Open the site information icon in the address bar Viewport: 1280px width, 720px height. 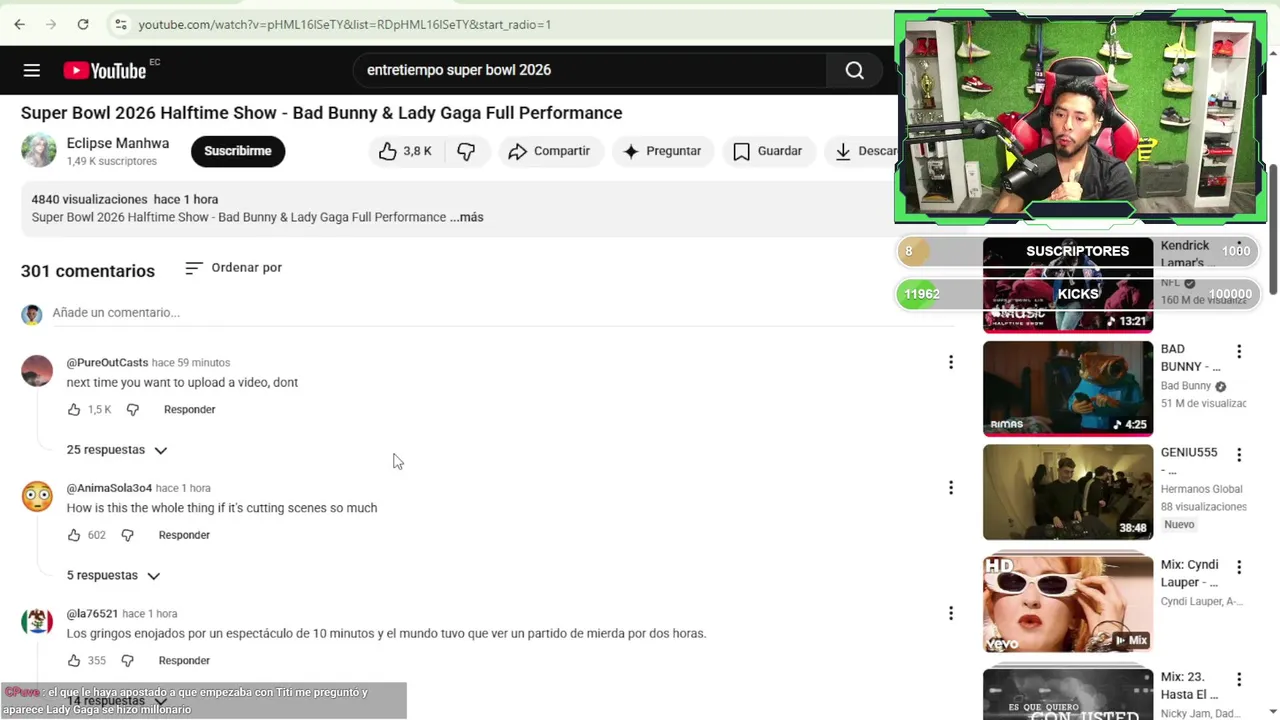[x=120, y=24]
